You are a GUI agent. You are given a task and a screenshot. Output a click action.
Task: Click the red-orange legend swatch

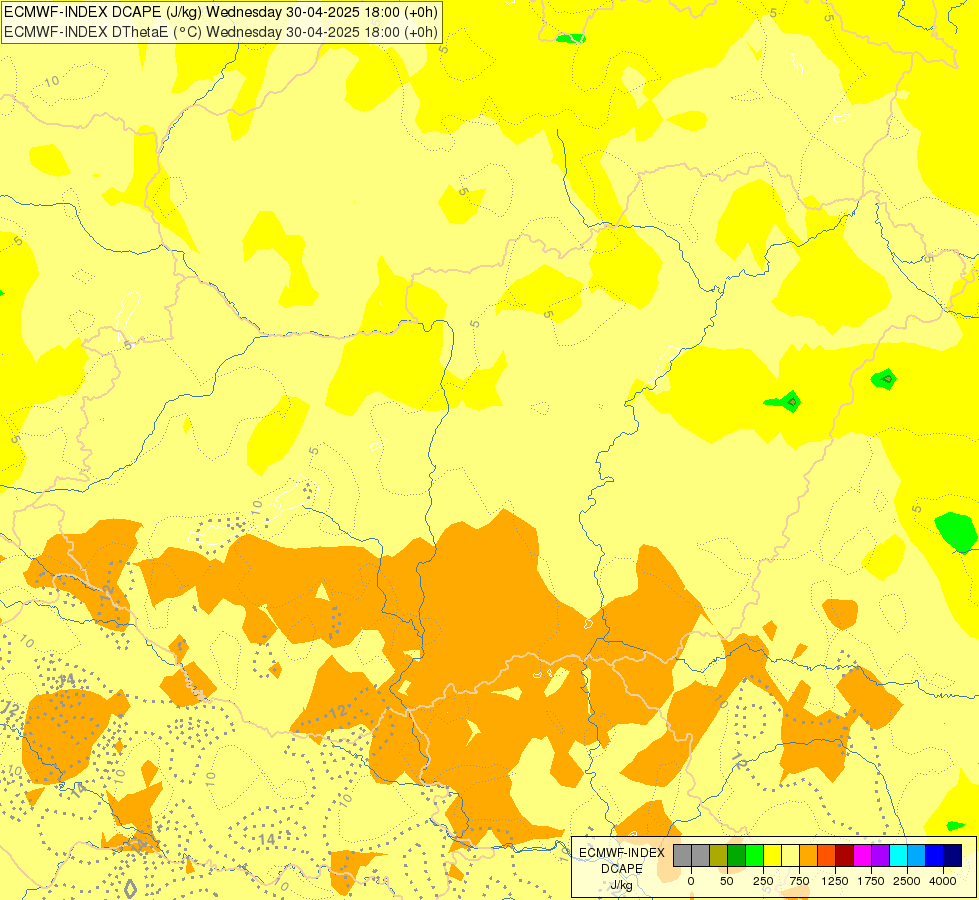827,855
